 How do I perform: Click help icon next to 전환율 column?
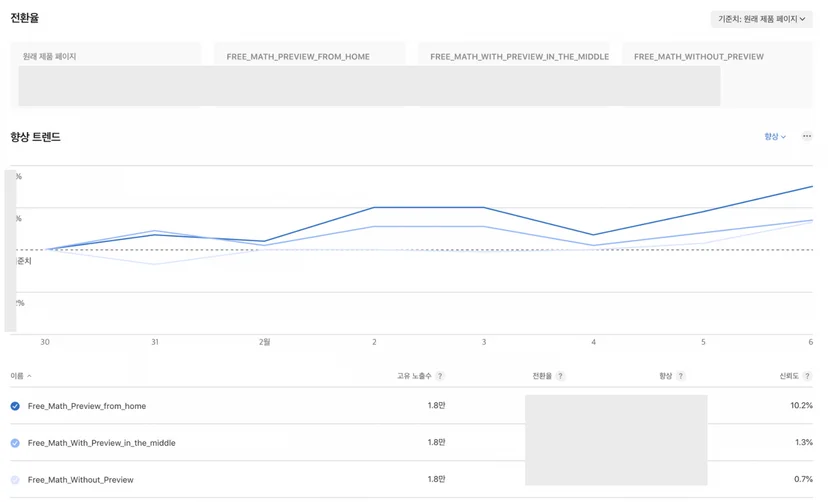(x=560, y=376)
